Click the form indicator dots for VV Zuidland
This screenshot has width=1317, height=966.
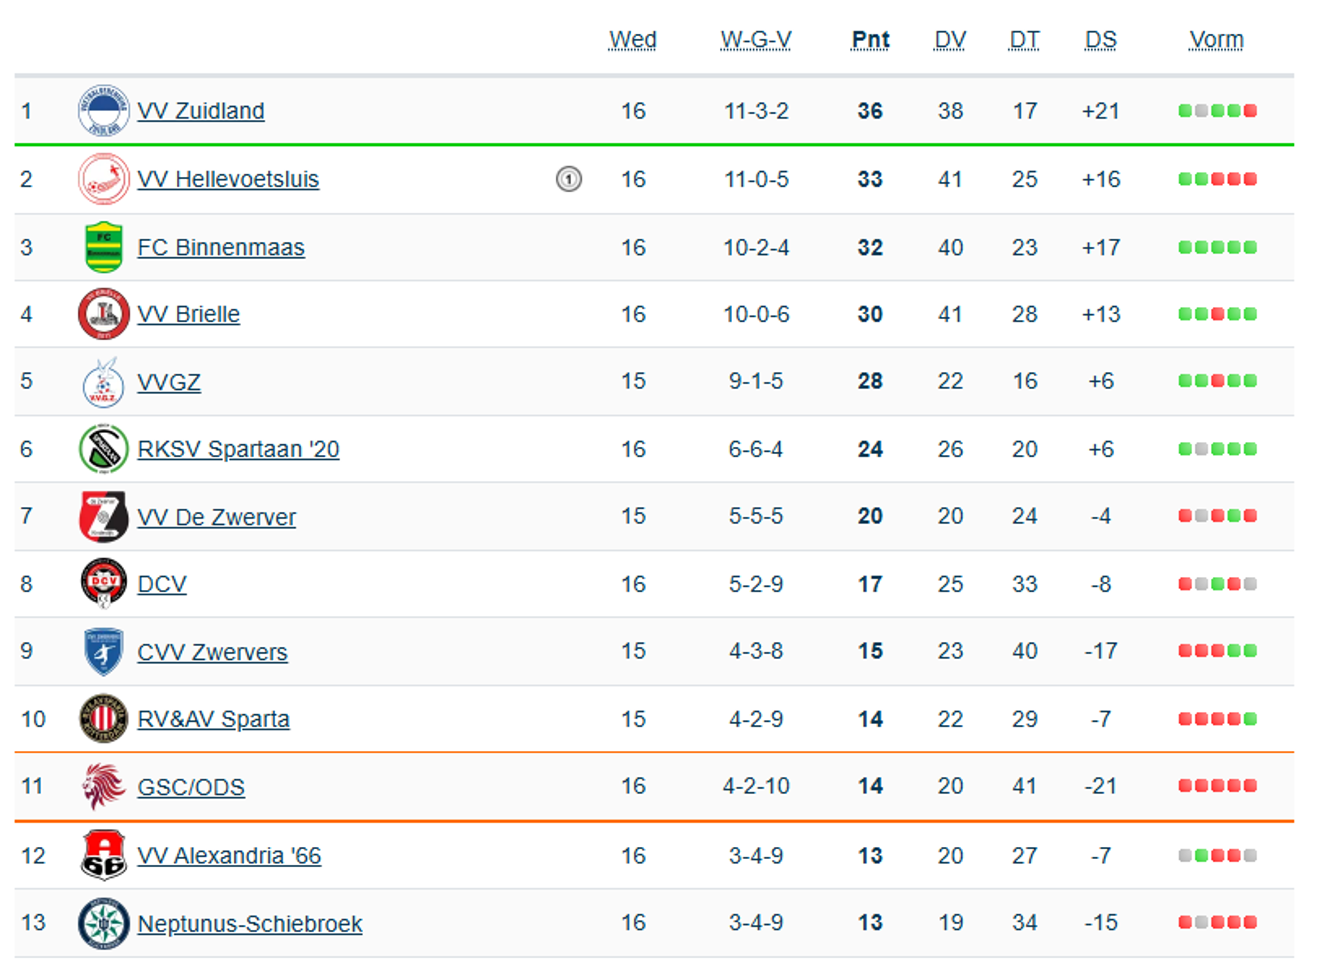point(1217,111)
